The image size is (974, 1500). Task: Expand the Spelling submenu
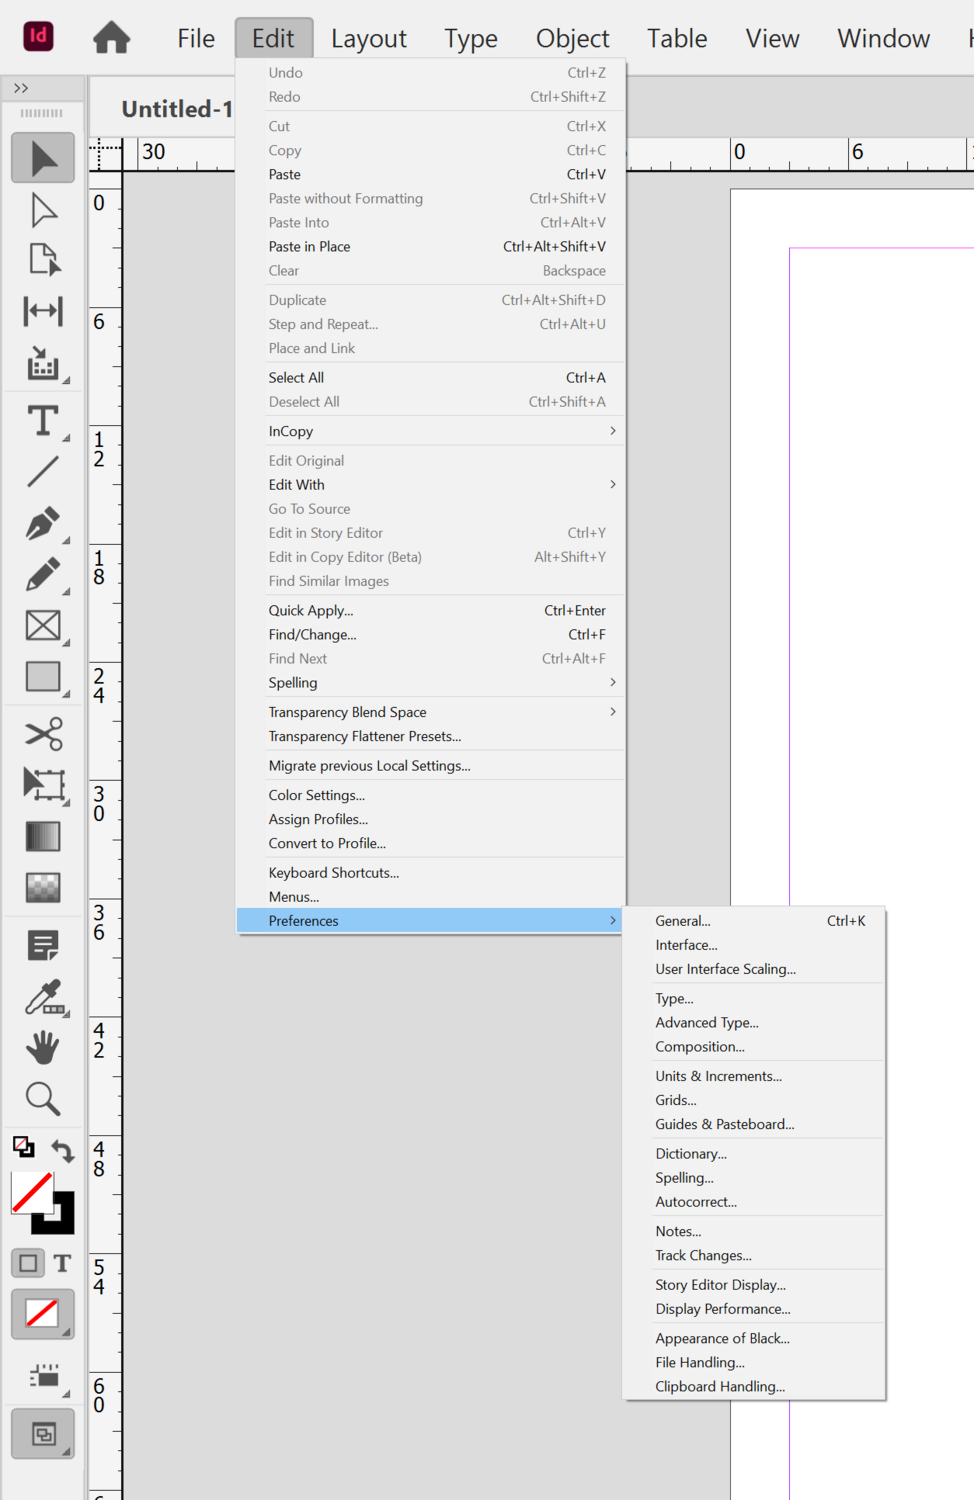[x=431, y=683]
